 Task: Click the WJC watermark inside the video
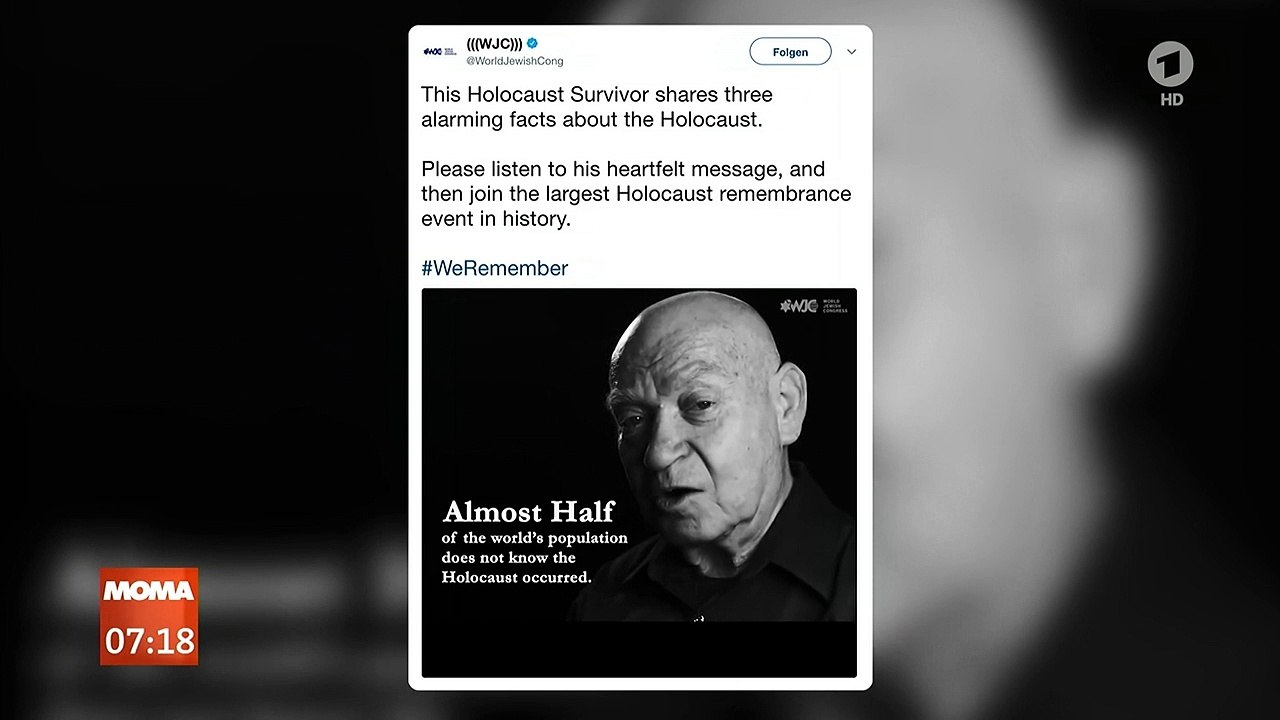814,306
